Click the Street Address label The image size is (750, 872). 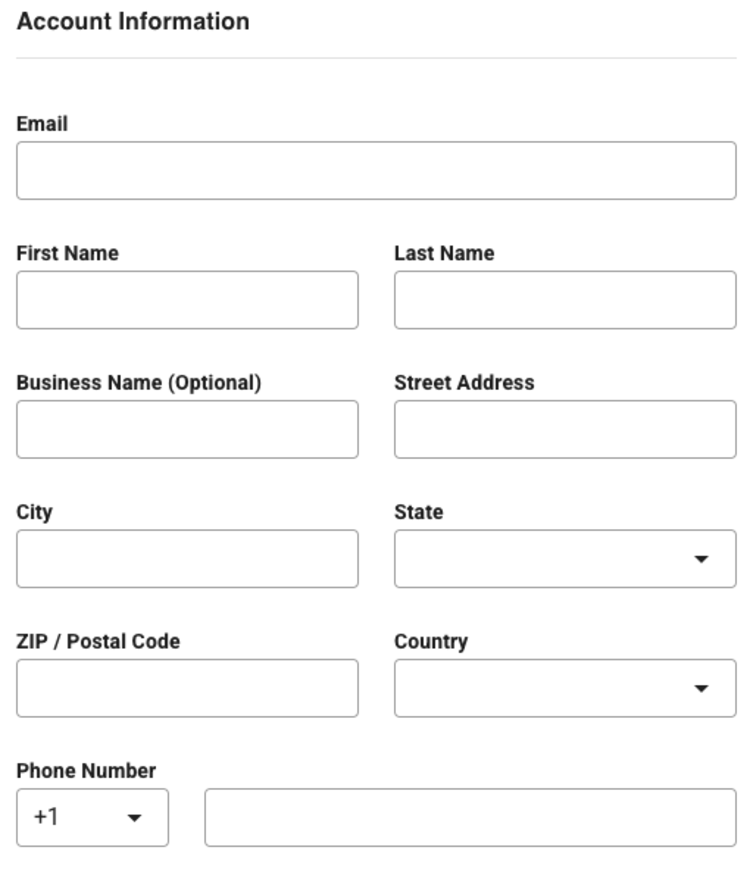click(x=464, y=382)
